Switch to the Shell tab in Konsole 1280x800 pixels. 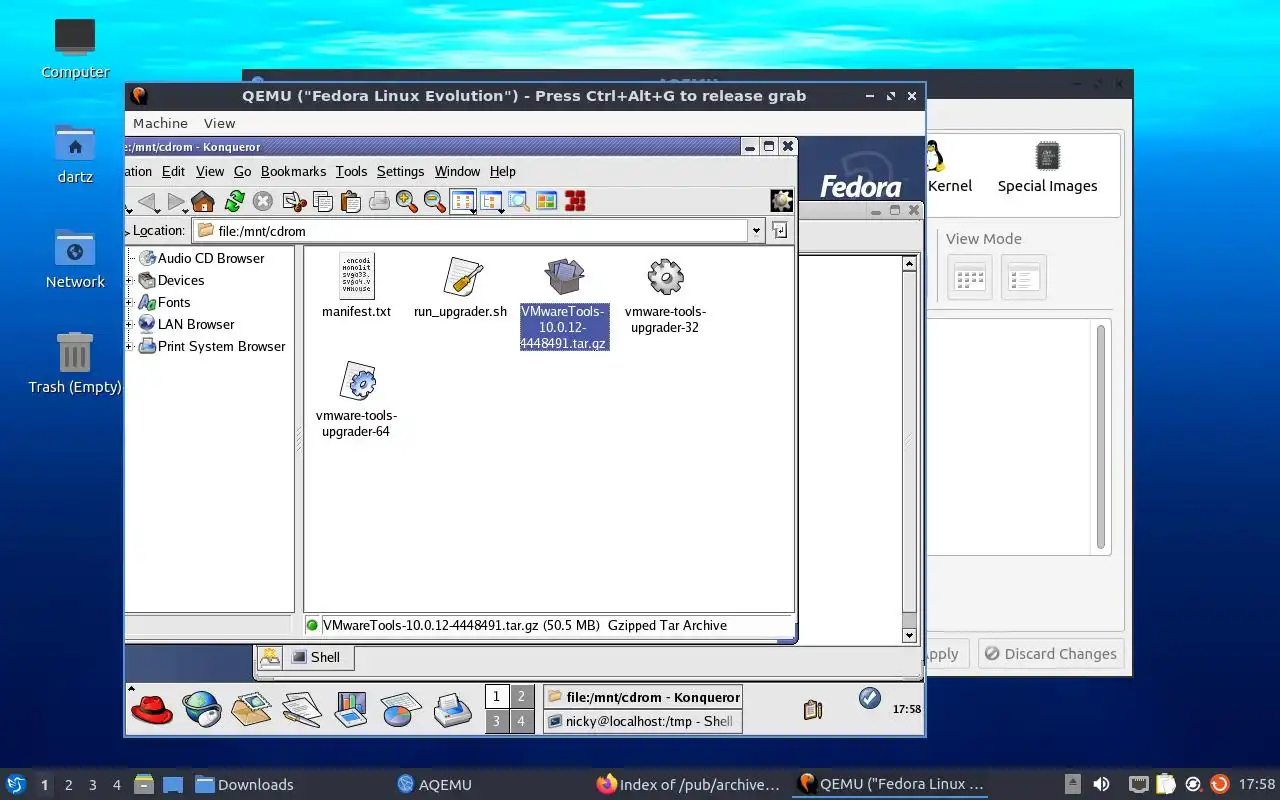tap(318, 657)
